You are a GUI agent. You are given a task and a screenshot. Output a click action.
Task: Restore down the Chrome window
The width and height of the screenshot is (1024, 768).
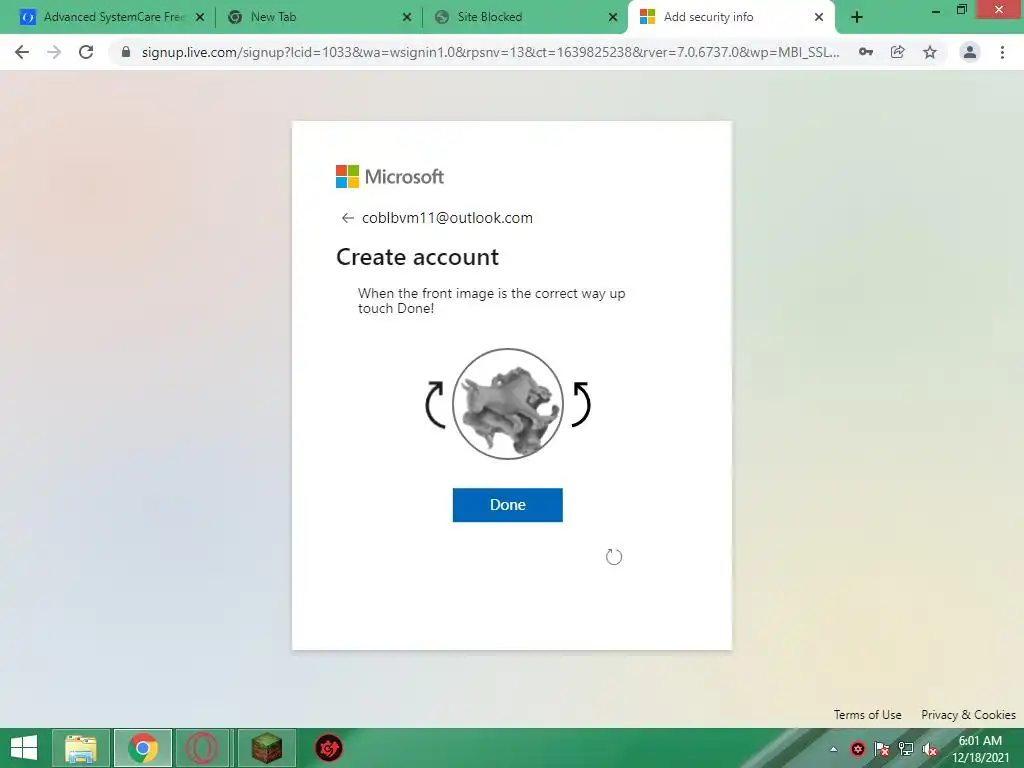(x=961, y=9)
